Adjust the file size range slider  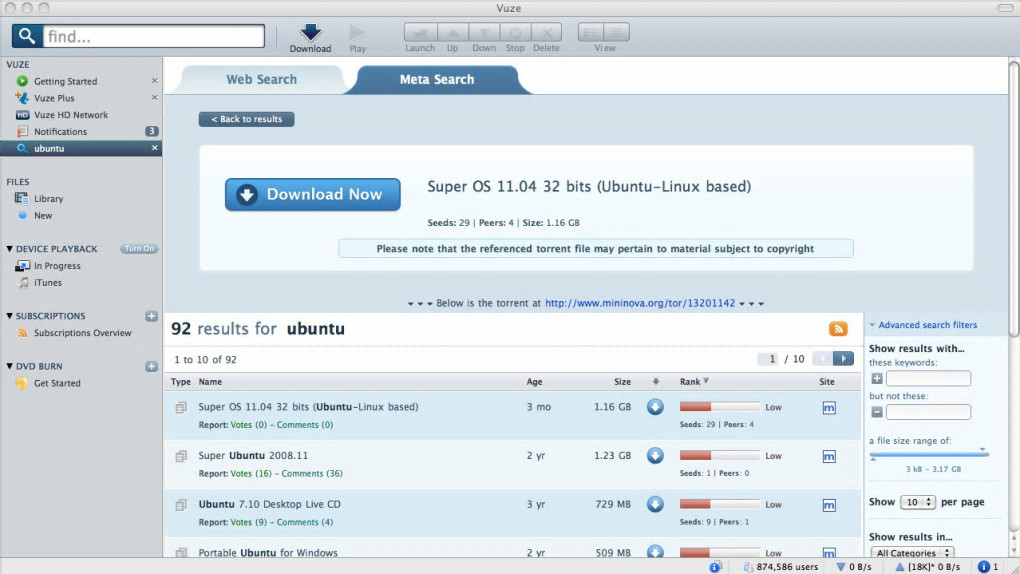click(x=929, y=454)
